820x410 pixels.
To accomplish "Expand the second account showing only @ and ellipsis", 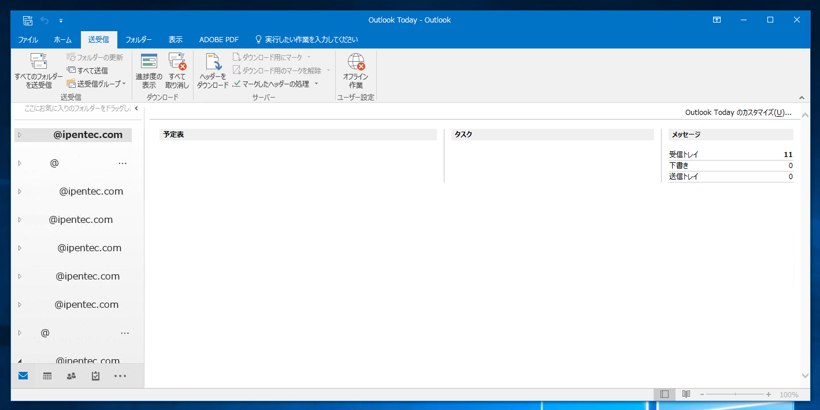I will (x=19, y=163).
